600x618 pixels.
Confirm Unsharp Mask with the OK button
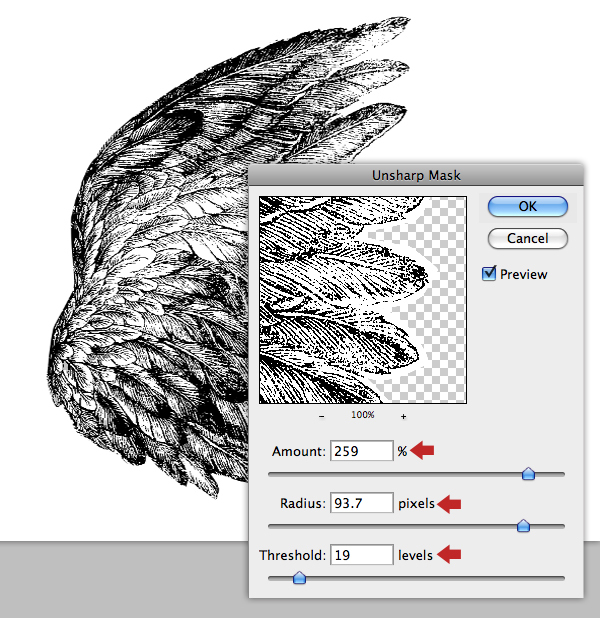tap(527, 207)
